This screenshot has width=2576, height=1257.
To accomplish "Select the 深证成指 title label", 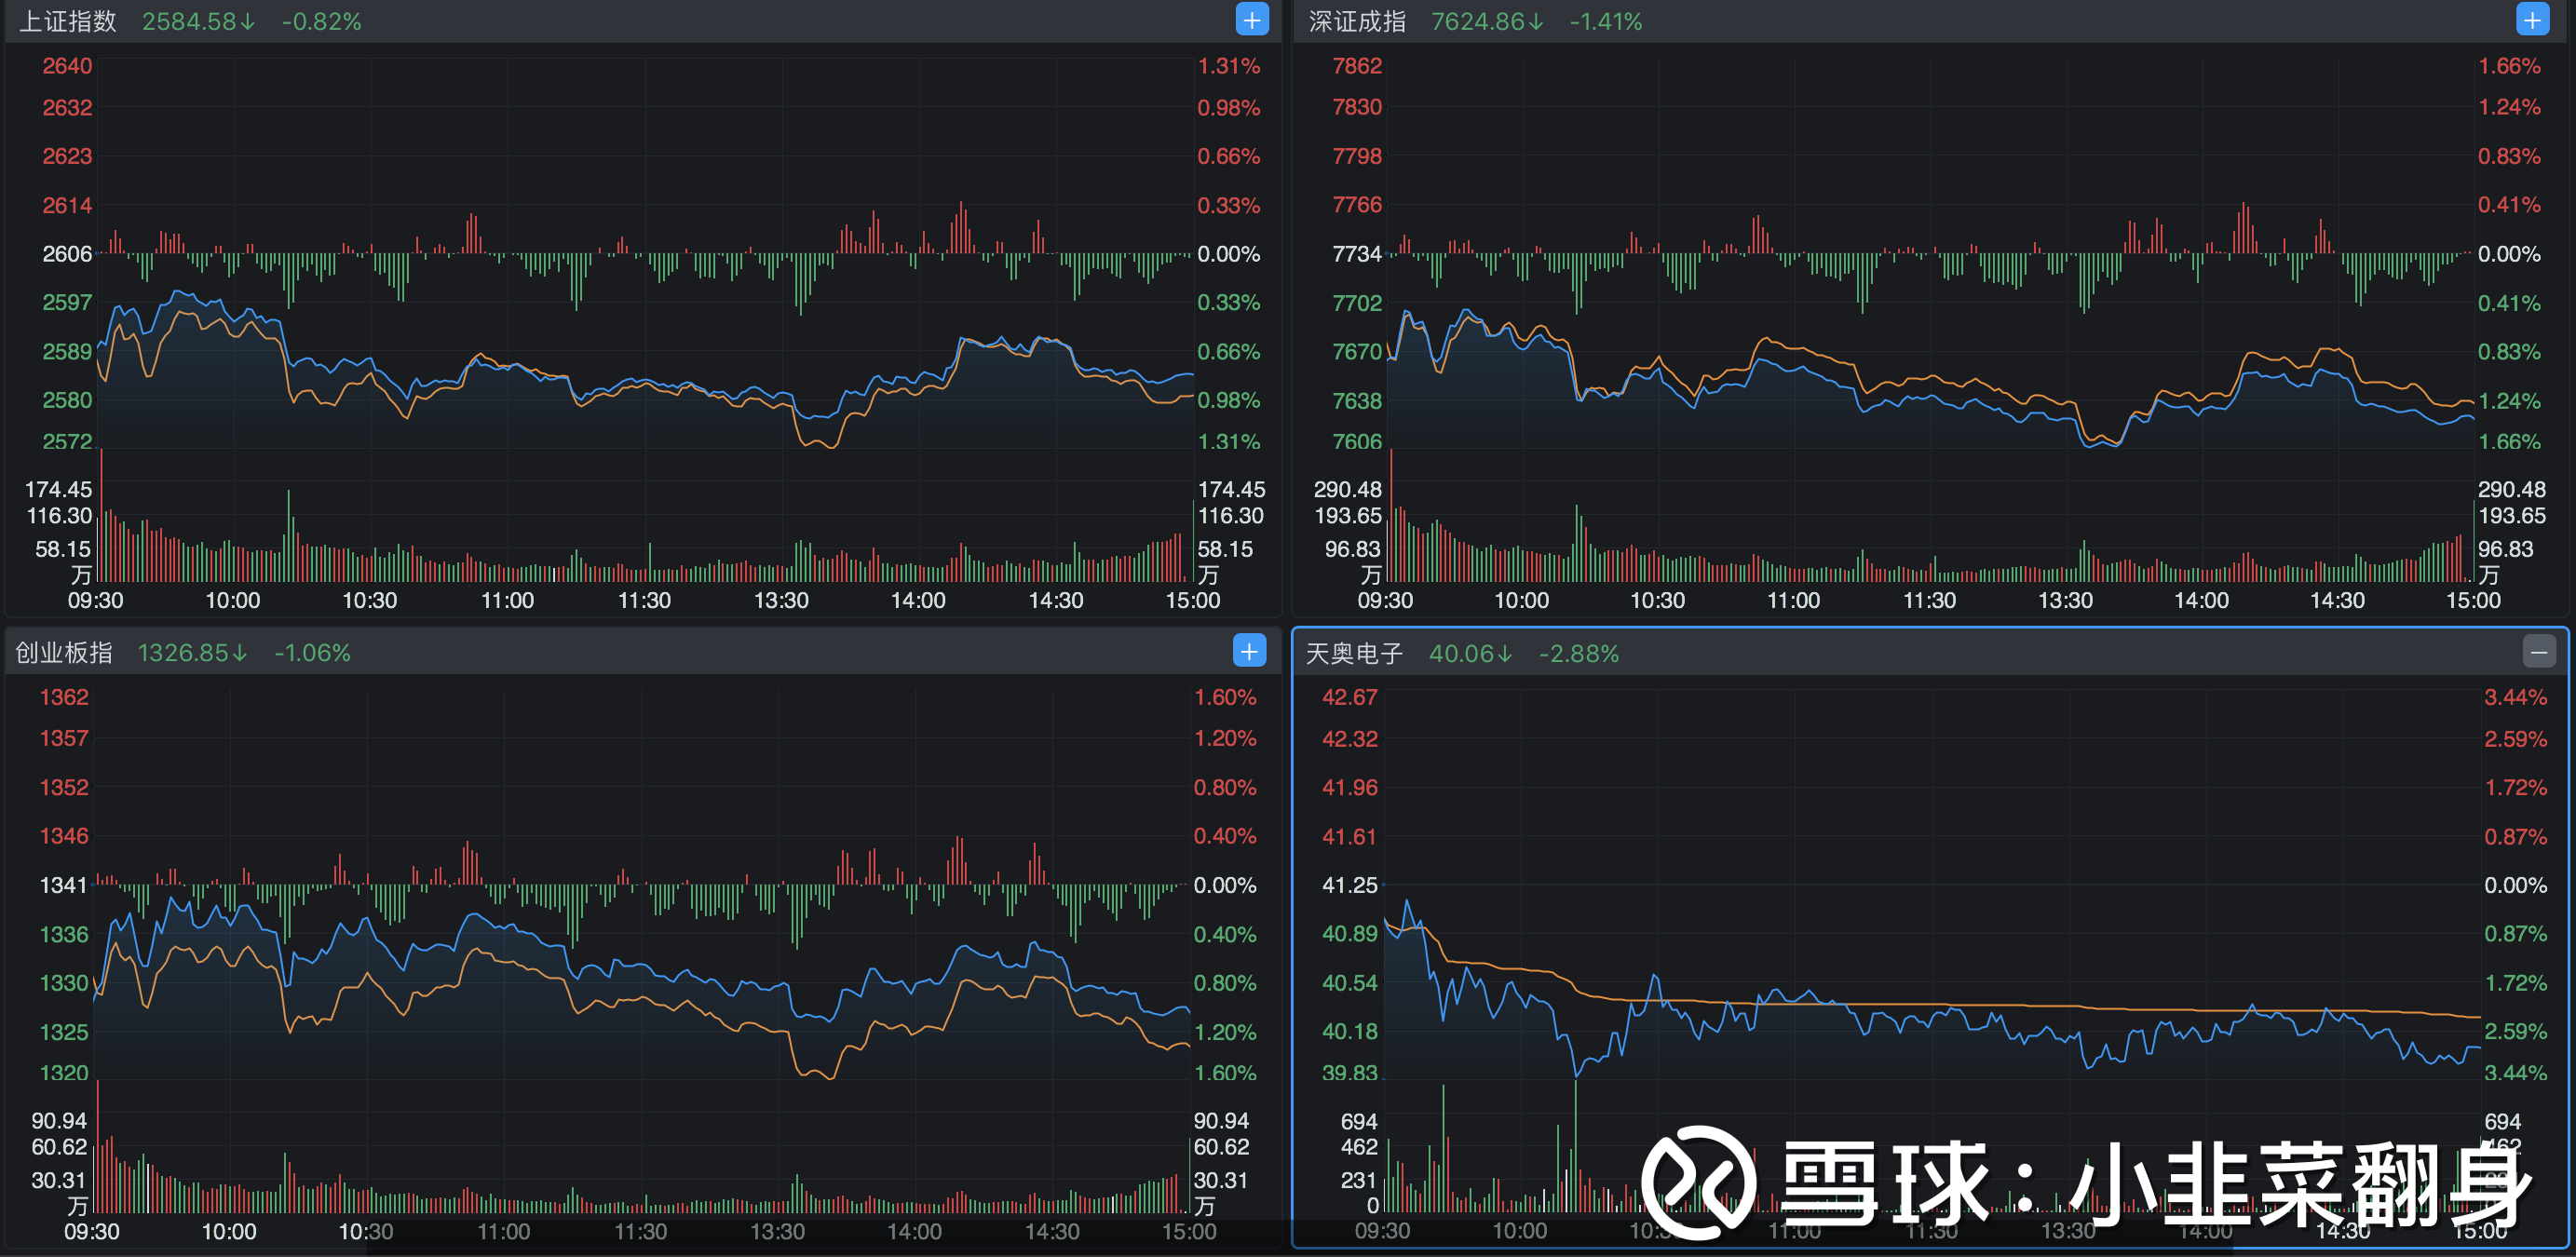I will (x=1357, y=21).
